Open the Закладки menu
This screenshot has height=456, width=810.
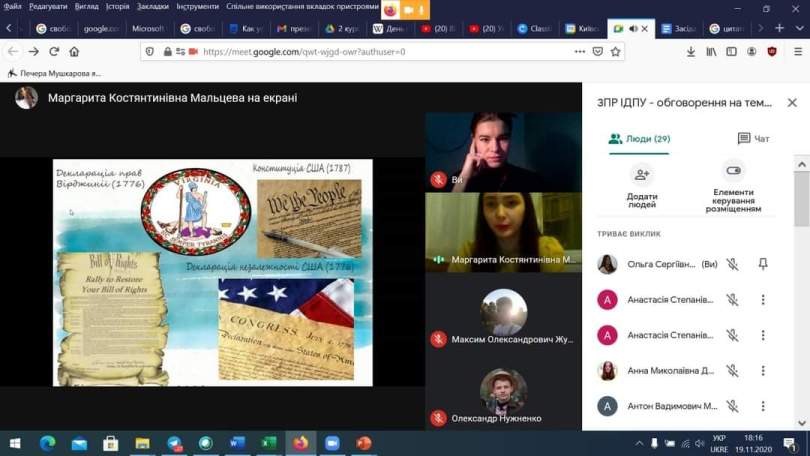(153, 6)
